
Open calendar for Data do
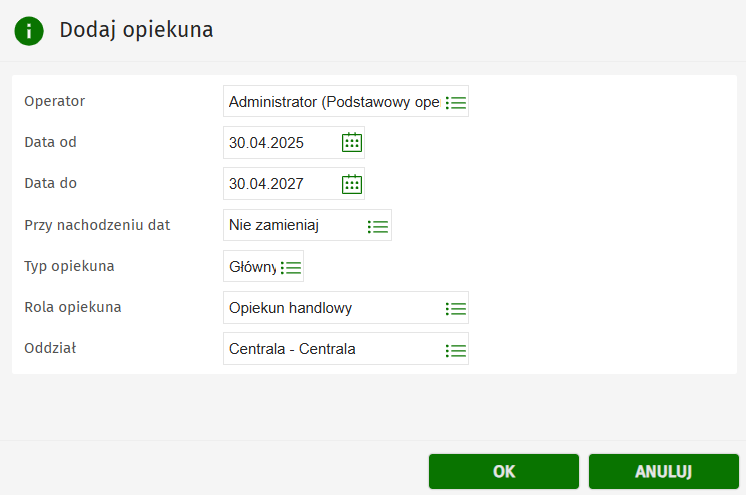(352, 184)
